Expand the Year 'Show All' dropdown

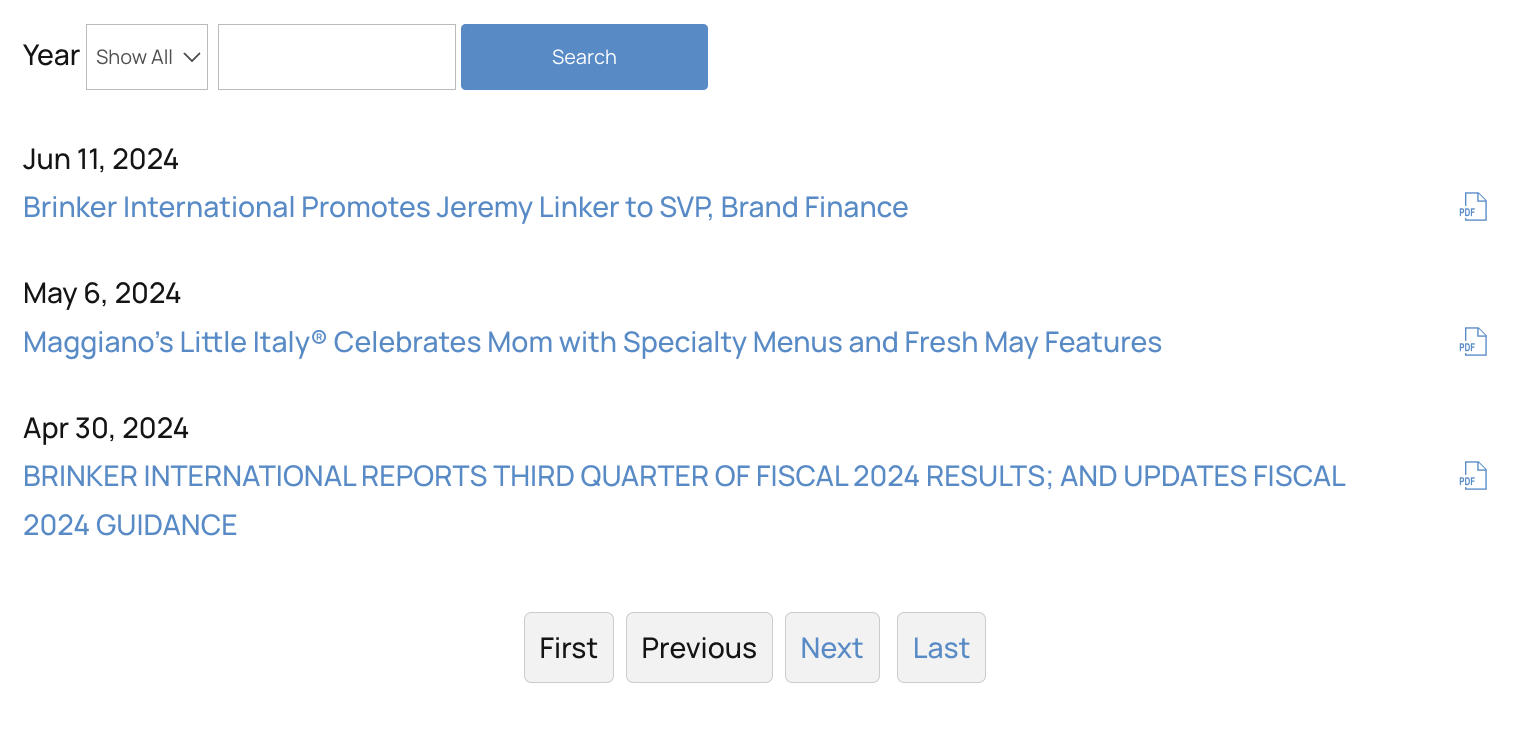coord(147,57)
